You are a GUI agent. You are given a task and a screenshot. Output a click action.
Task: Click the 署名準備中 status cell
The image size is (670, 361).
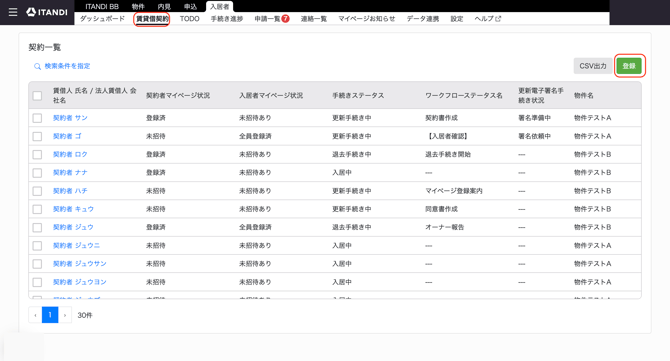click(535, 118)
